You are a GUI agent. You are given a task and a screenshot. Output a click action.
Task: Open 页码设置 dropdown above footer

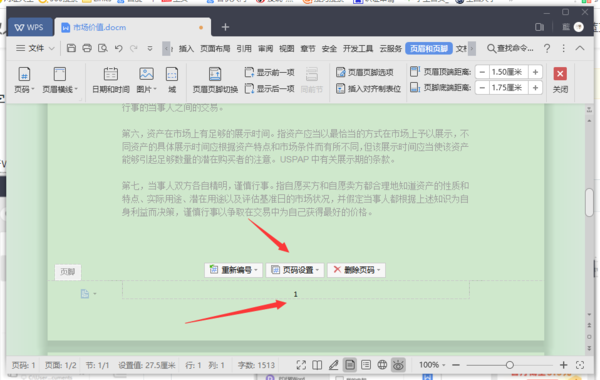[295, 270]
